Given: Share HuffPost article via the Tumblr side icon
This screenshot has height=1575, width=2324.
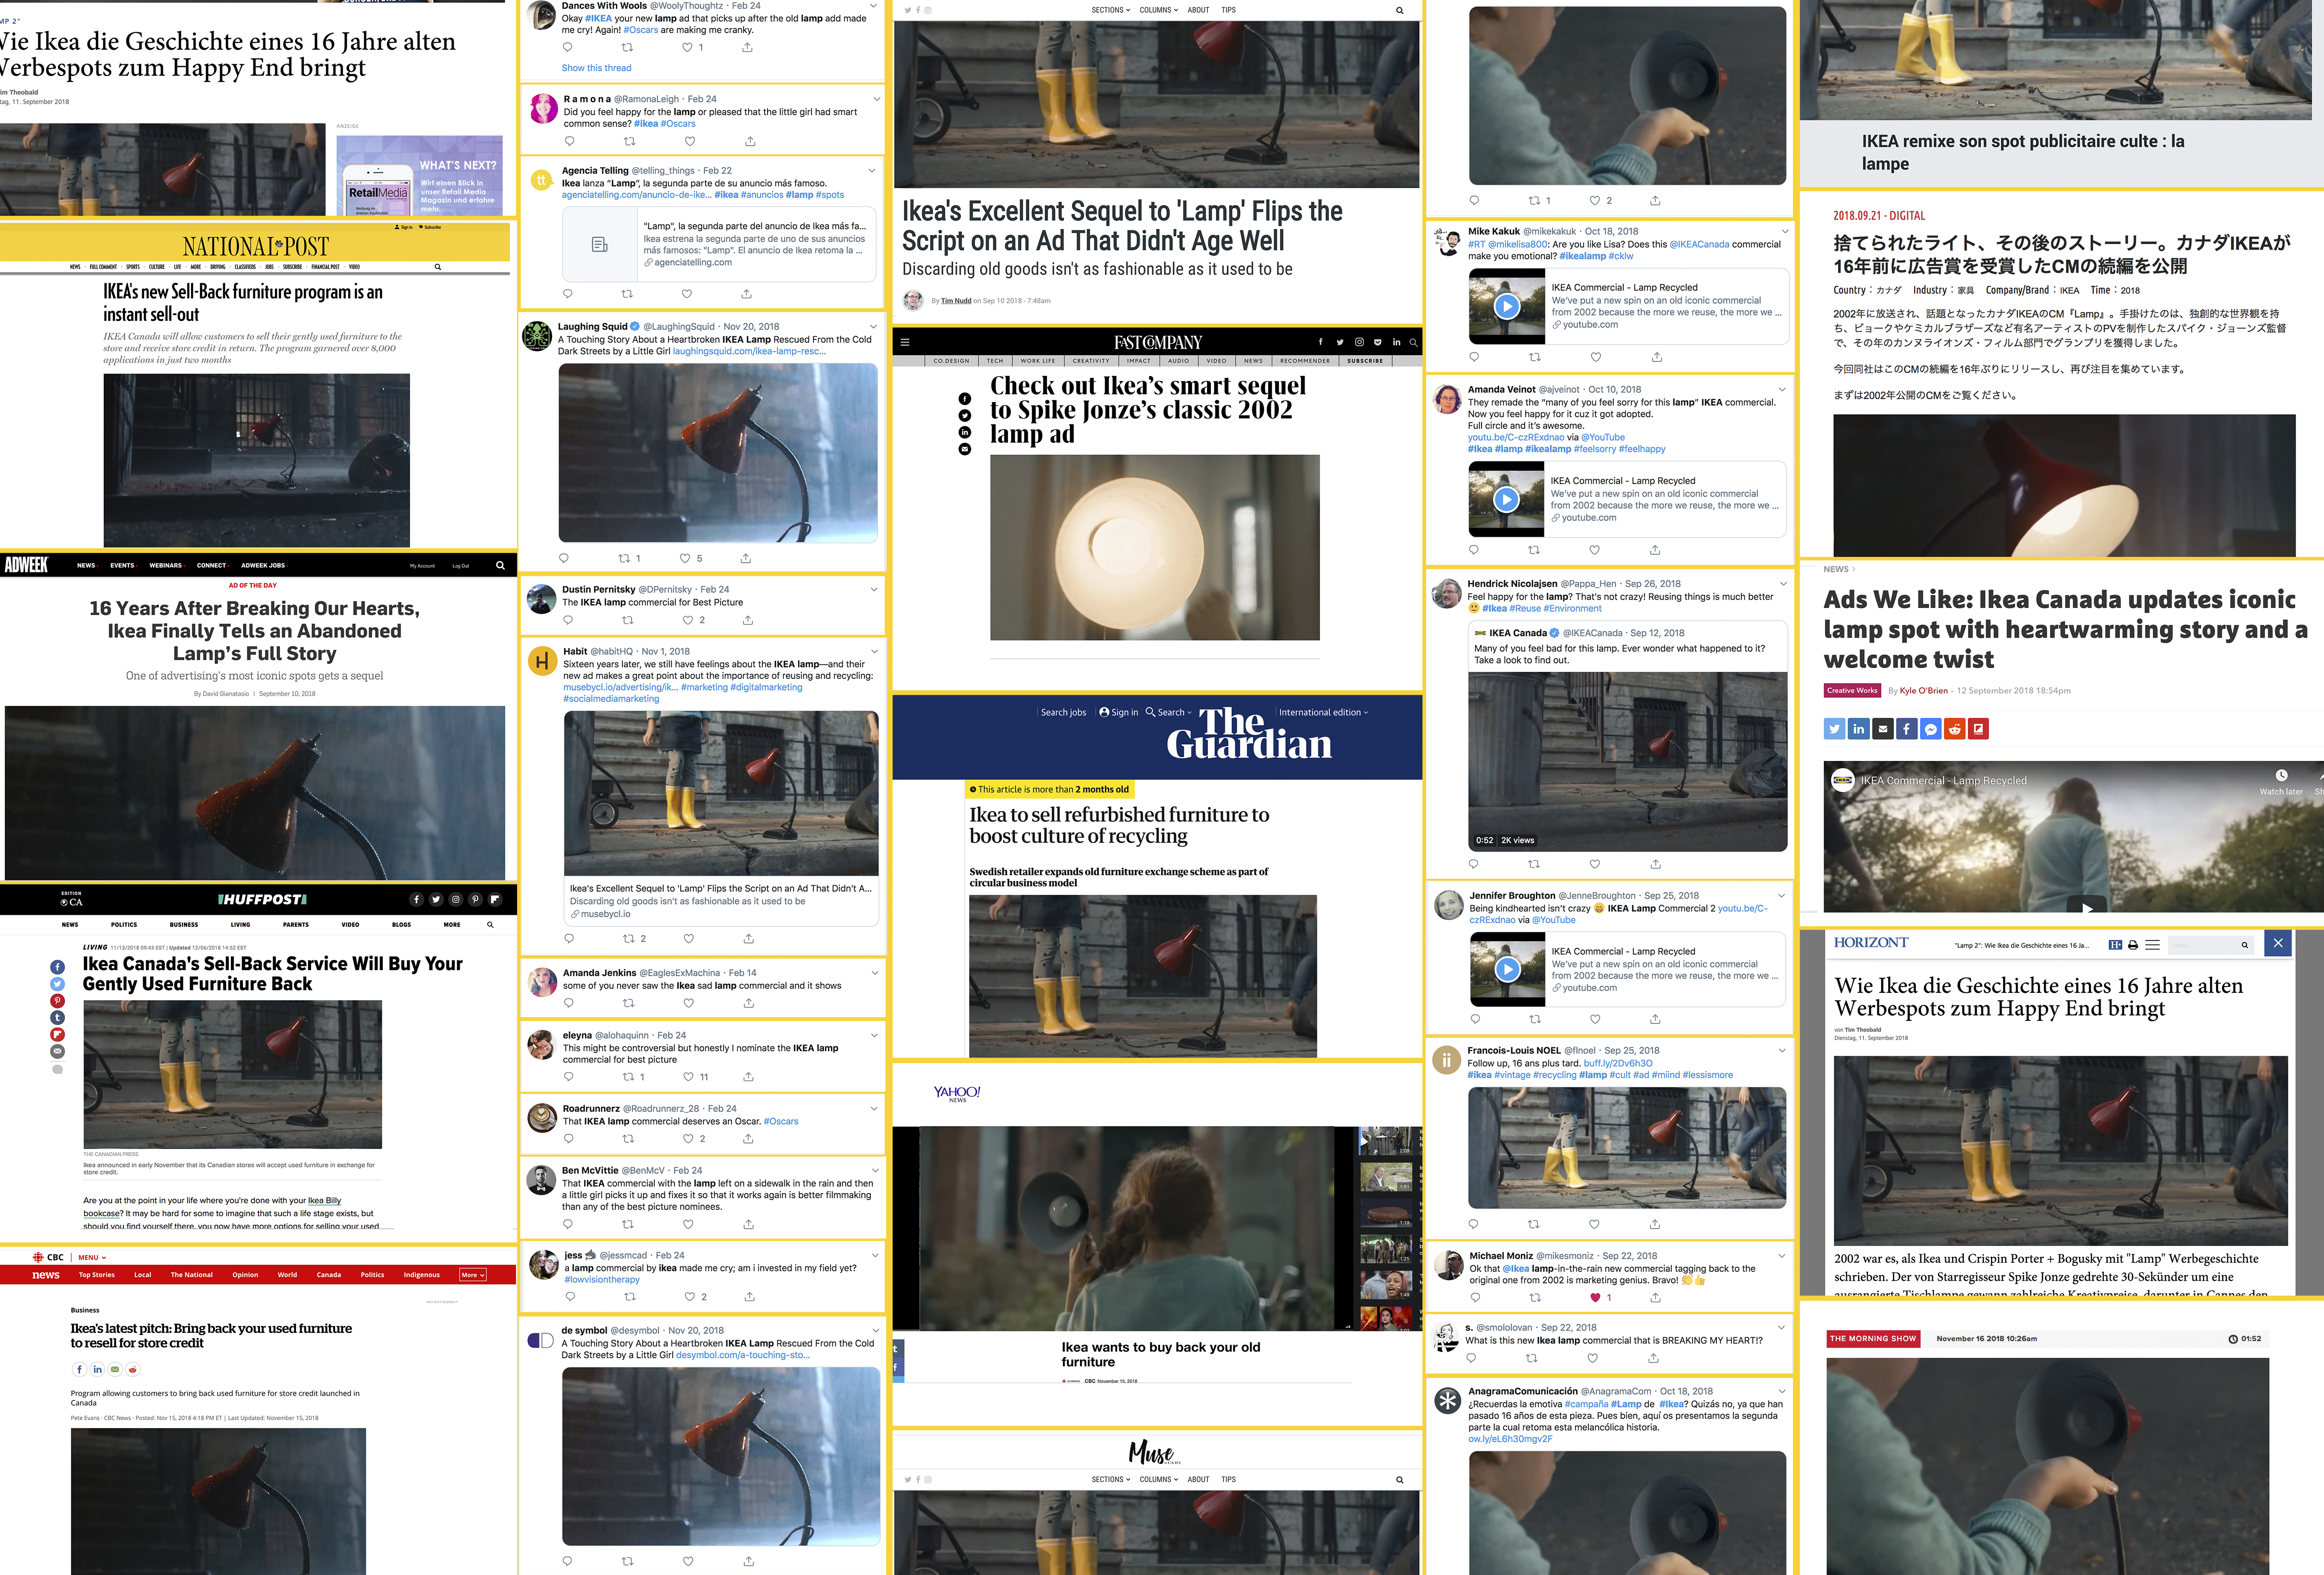Looking at the screenshot, I should 57,1017.
